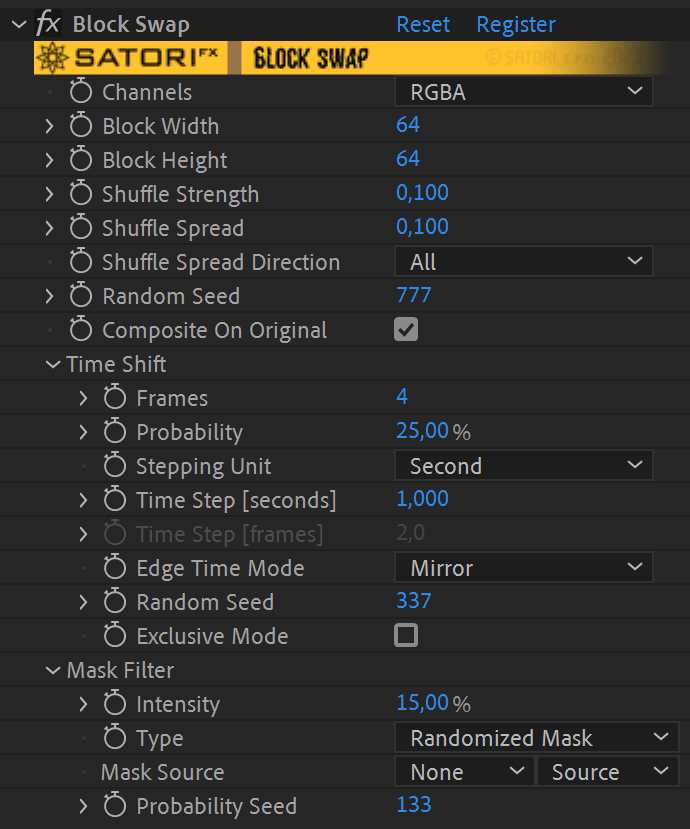Open the Stepping Unit dropdown set to Second
This screenshot has width=690, height=829.
(x=523, y=465)
